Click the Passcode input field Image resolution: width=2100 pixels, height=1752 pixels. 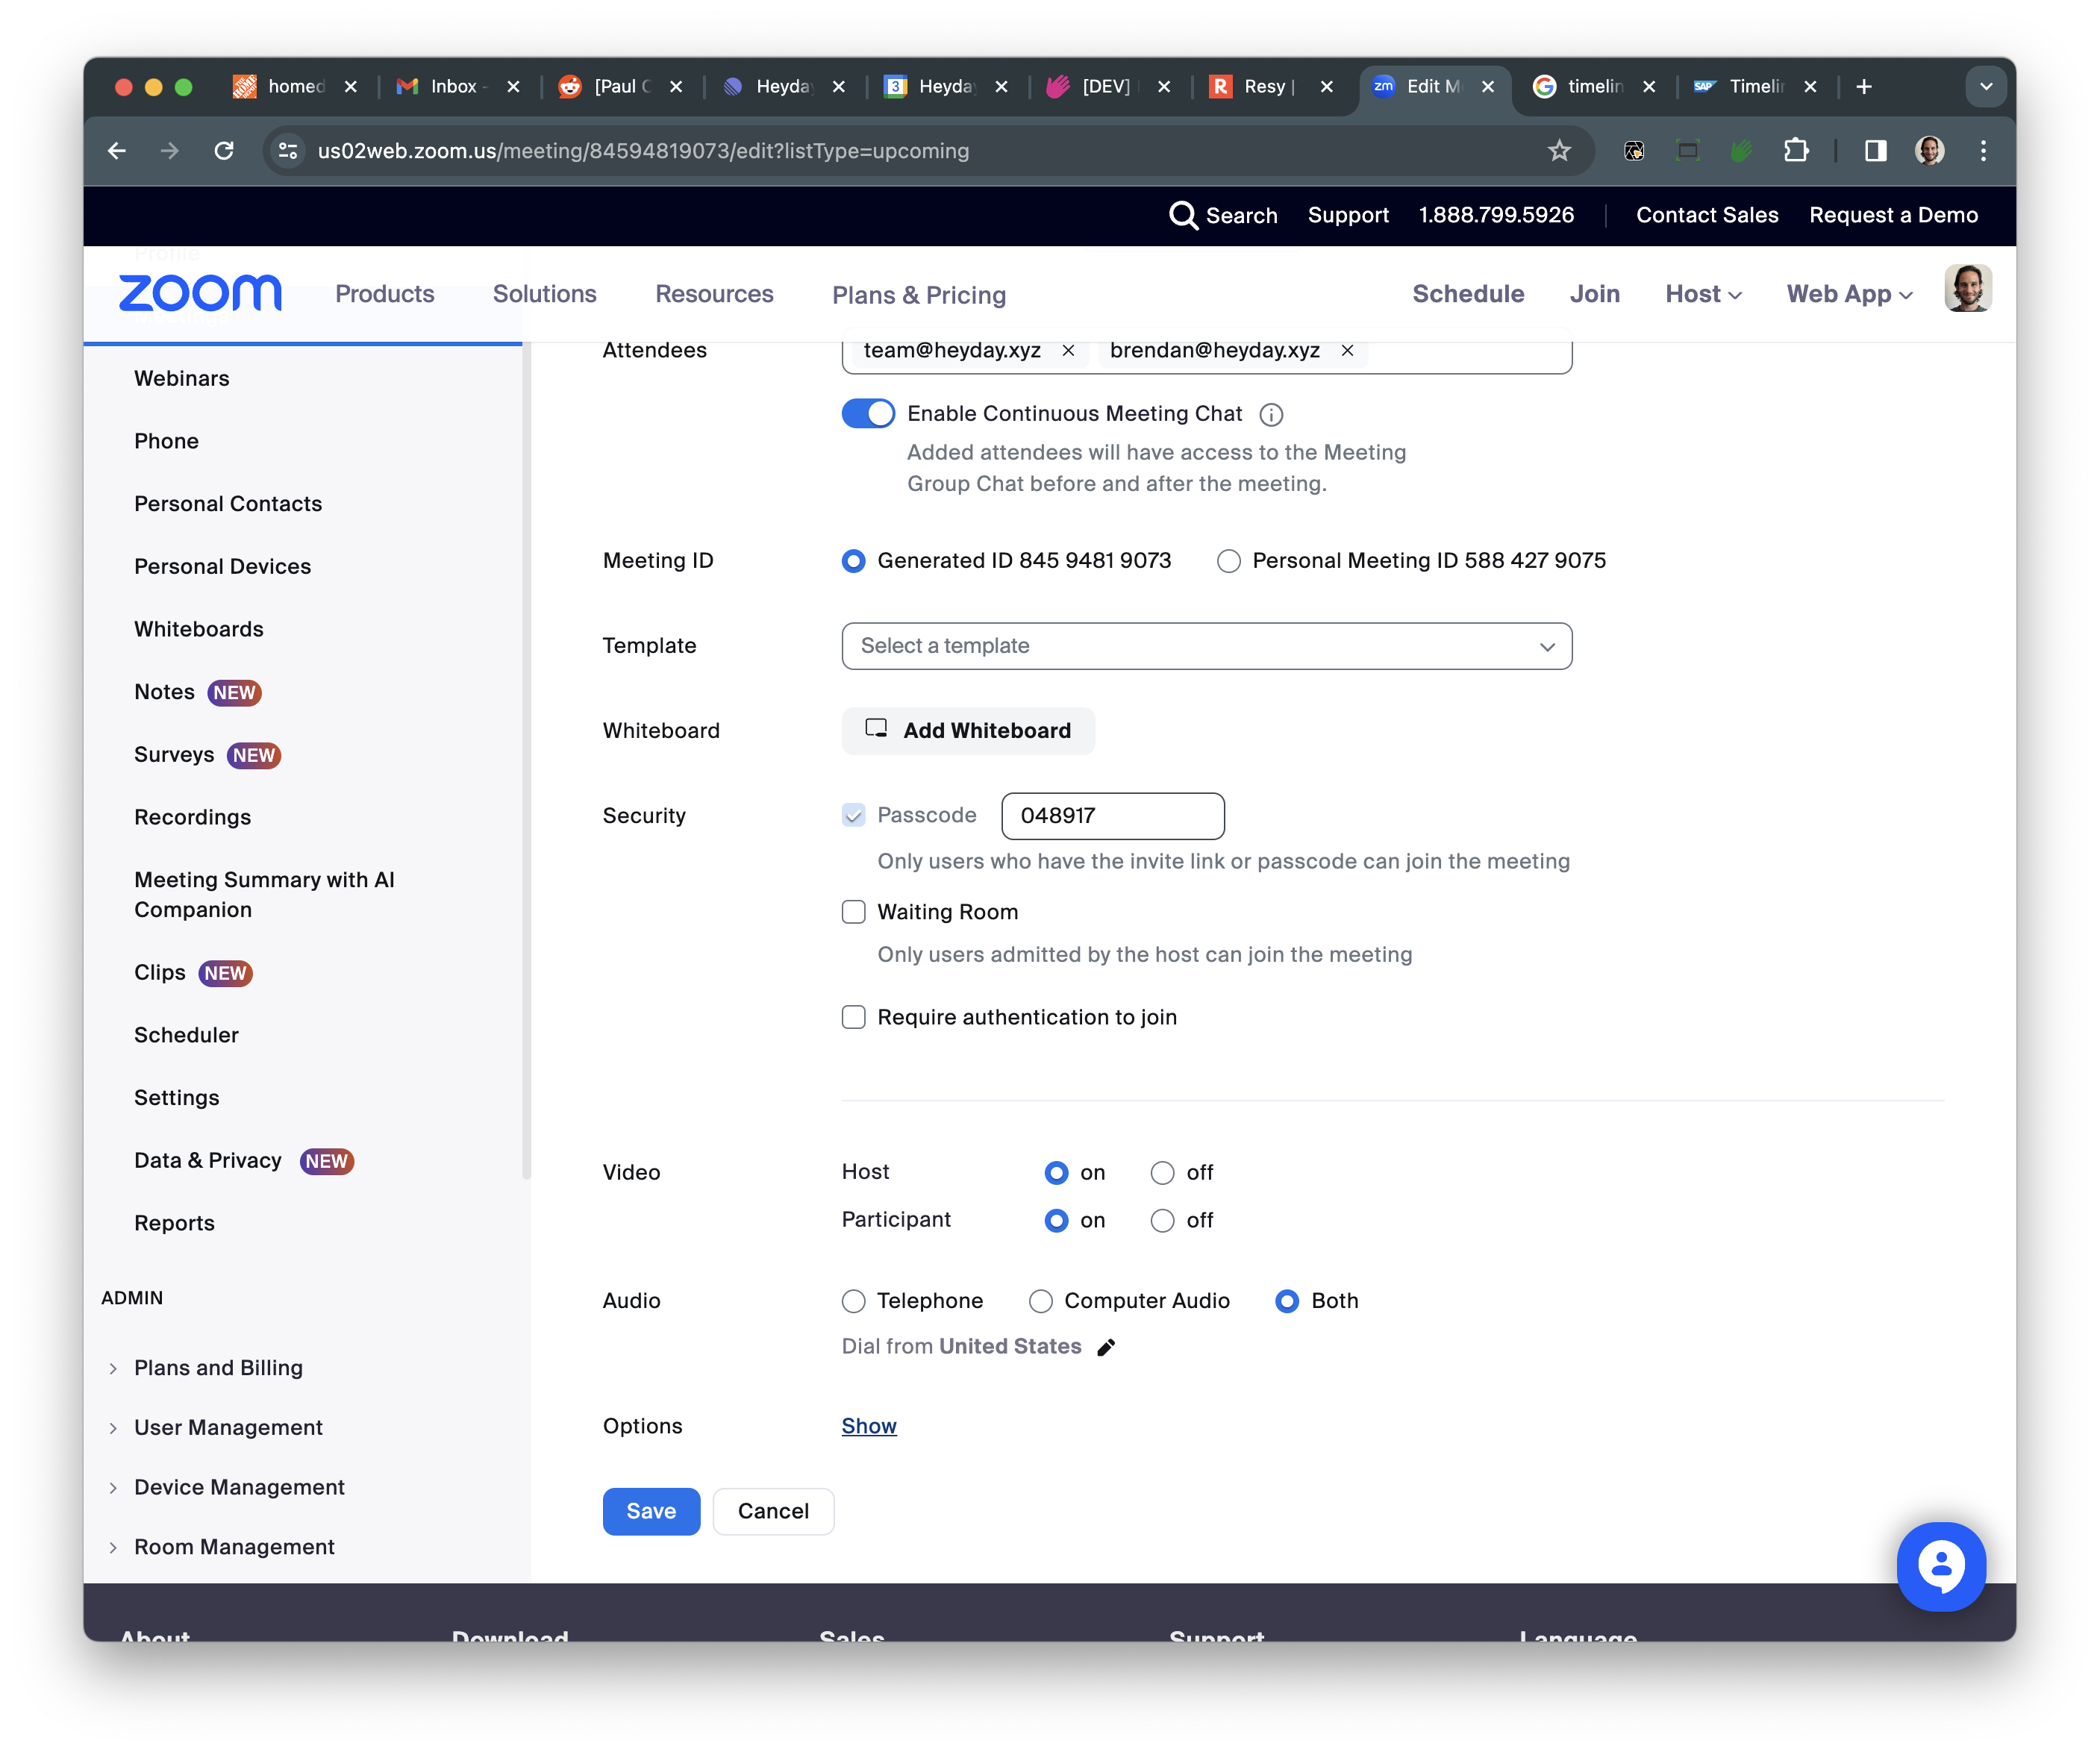point(1112,816)
